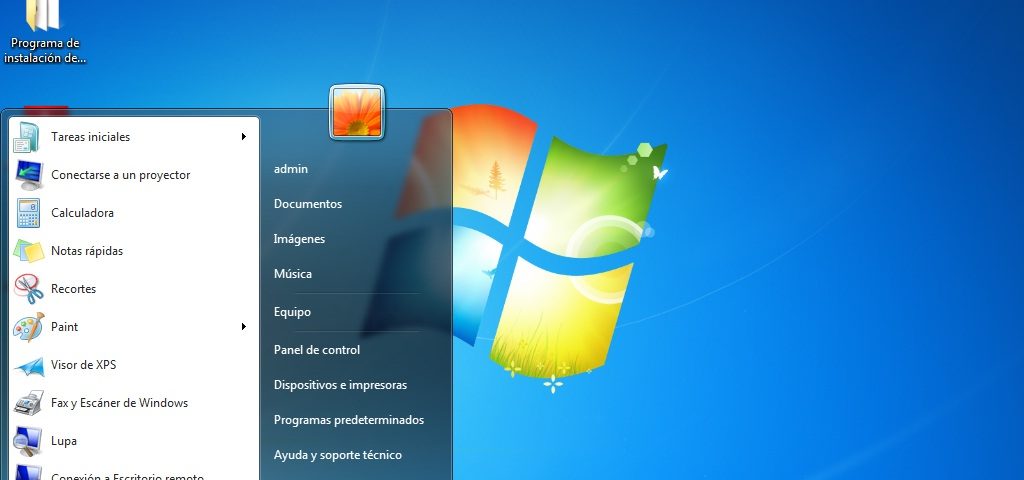The width and height of the screenshot is (1024, 480).
Task: Click the Calculadora label text
Action: click(82, 213)
